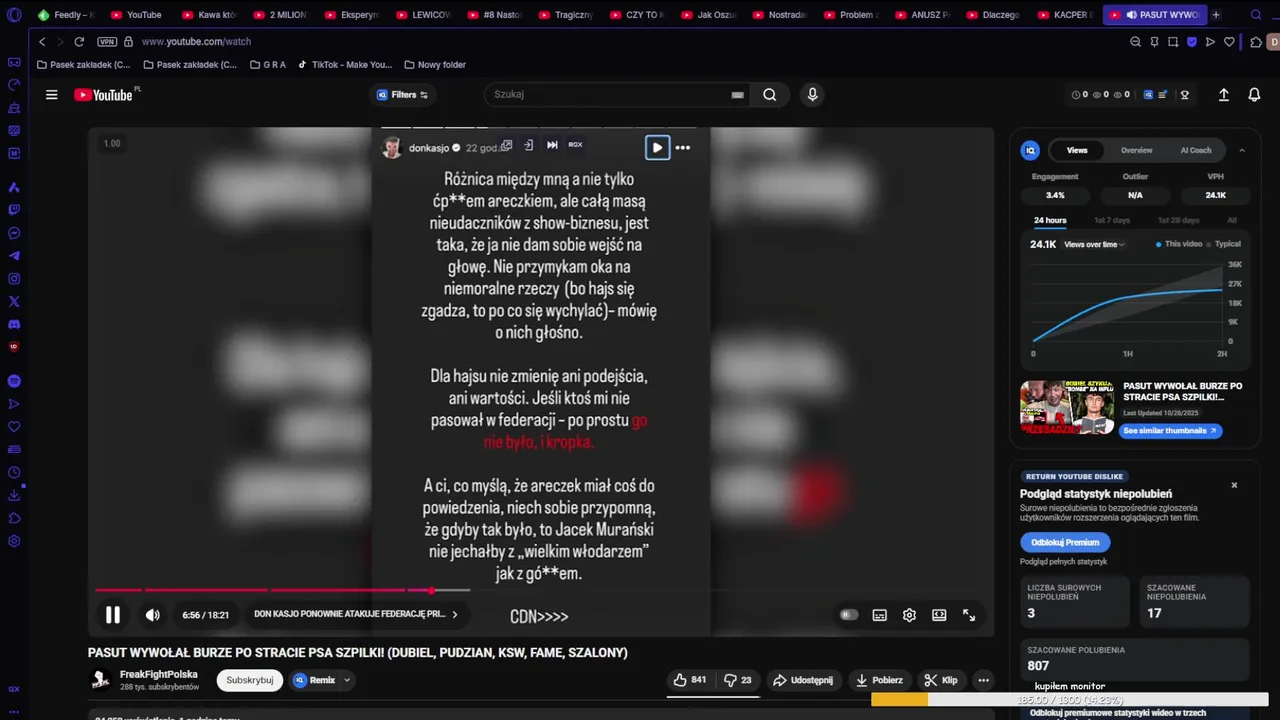The image size is (1280, 720).
Task: Switch to the Nostradamus browser tab
Action: [x=780, y=15]
